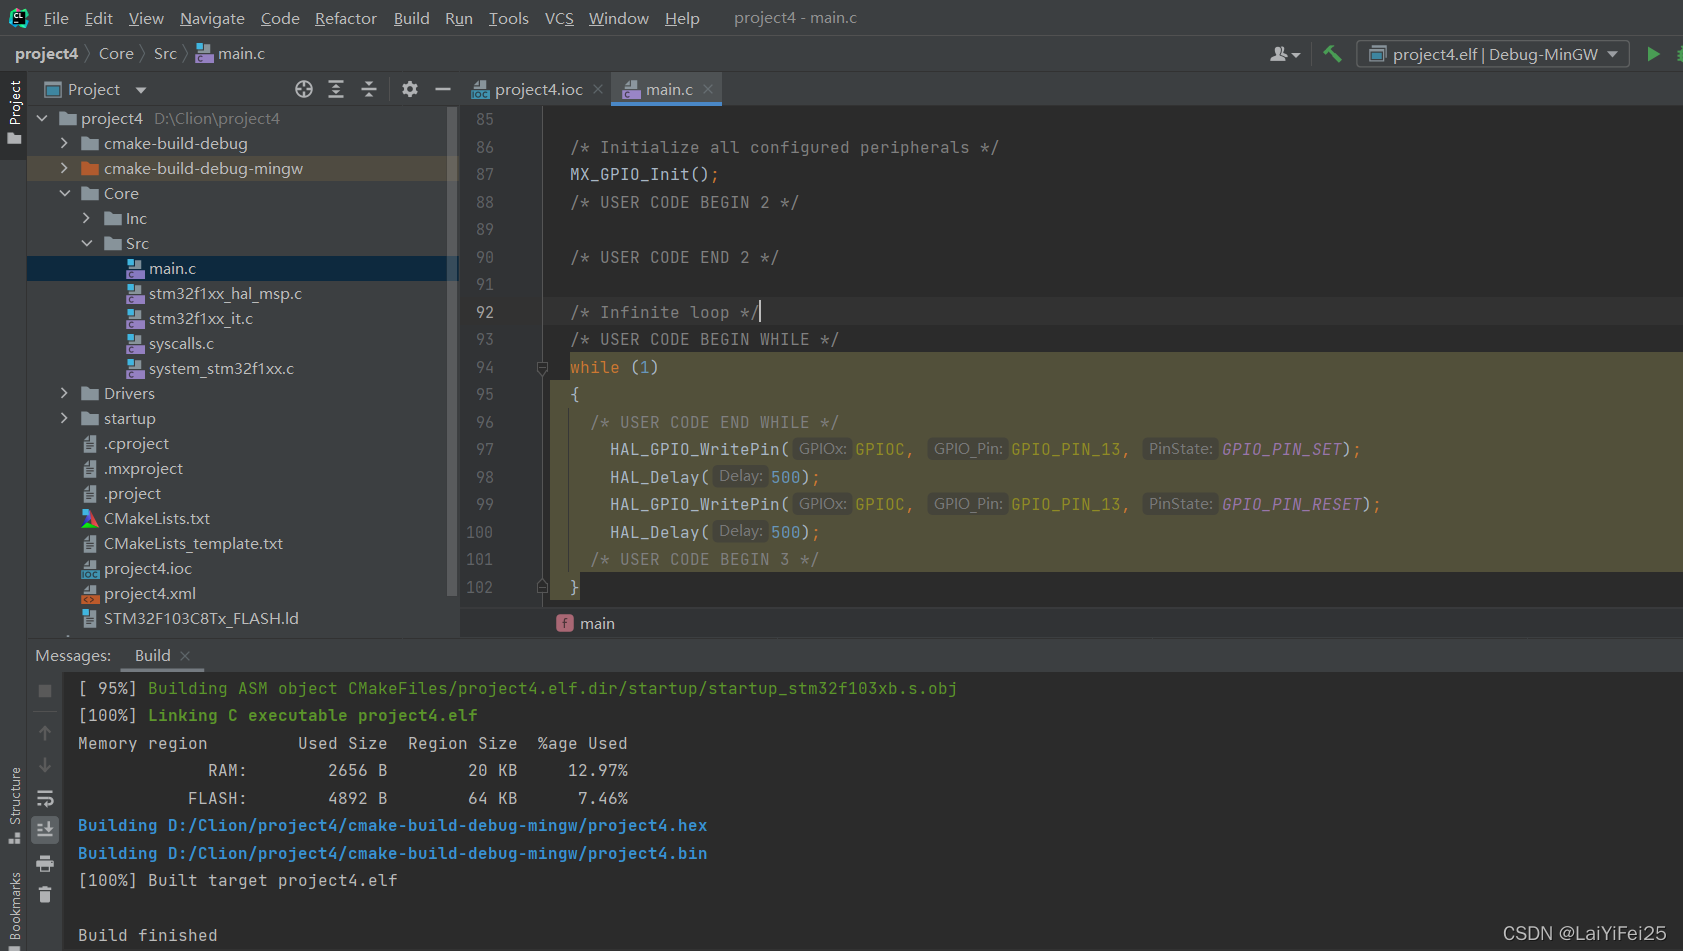
Task: Toggle soft-wrap icon in Messages panel
Action: [x=45, y=798]
